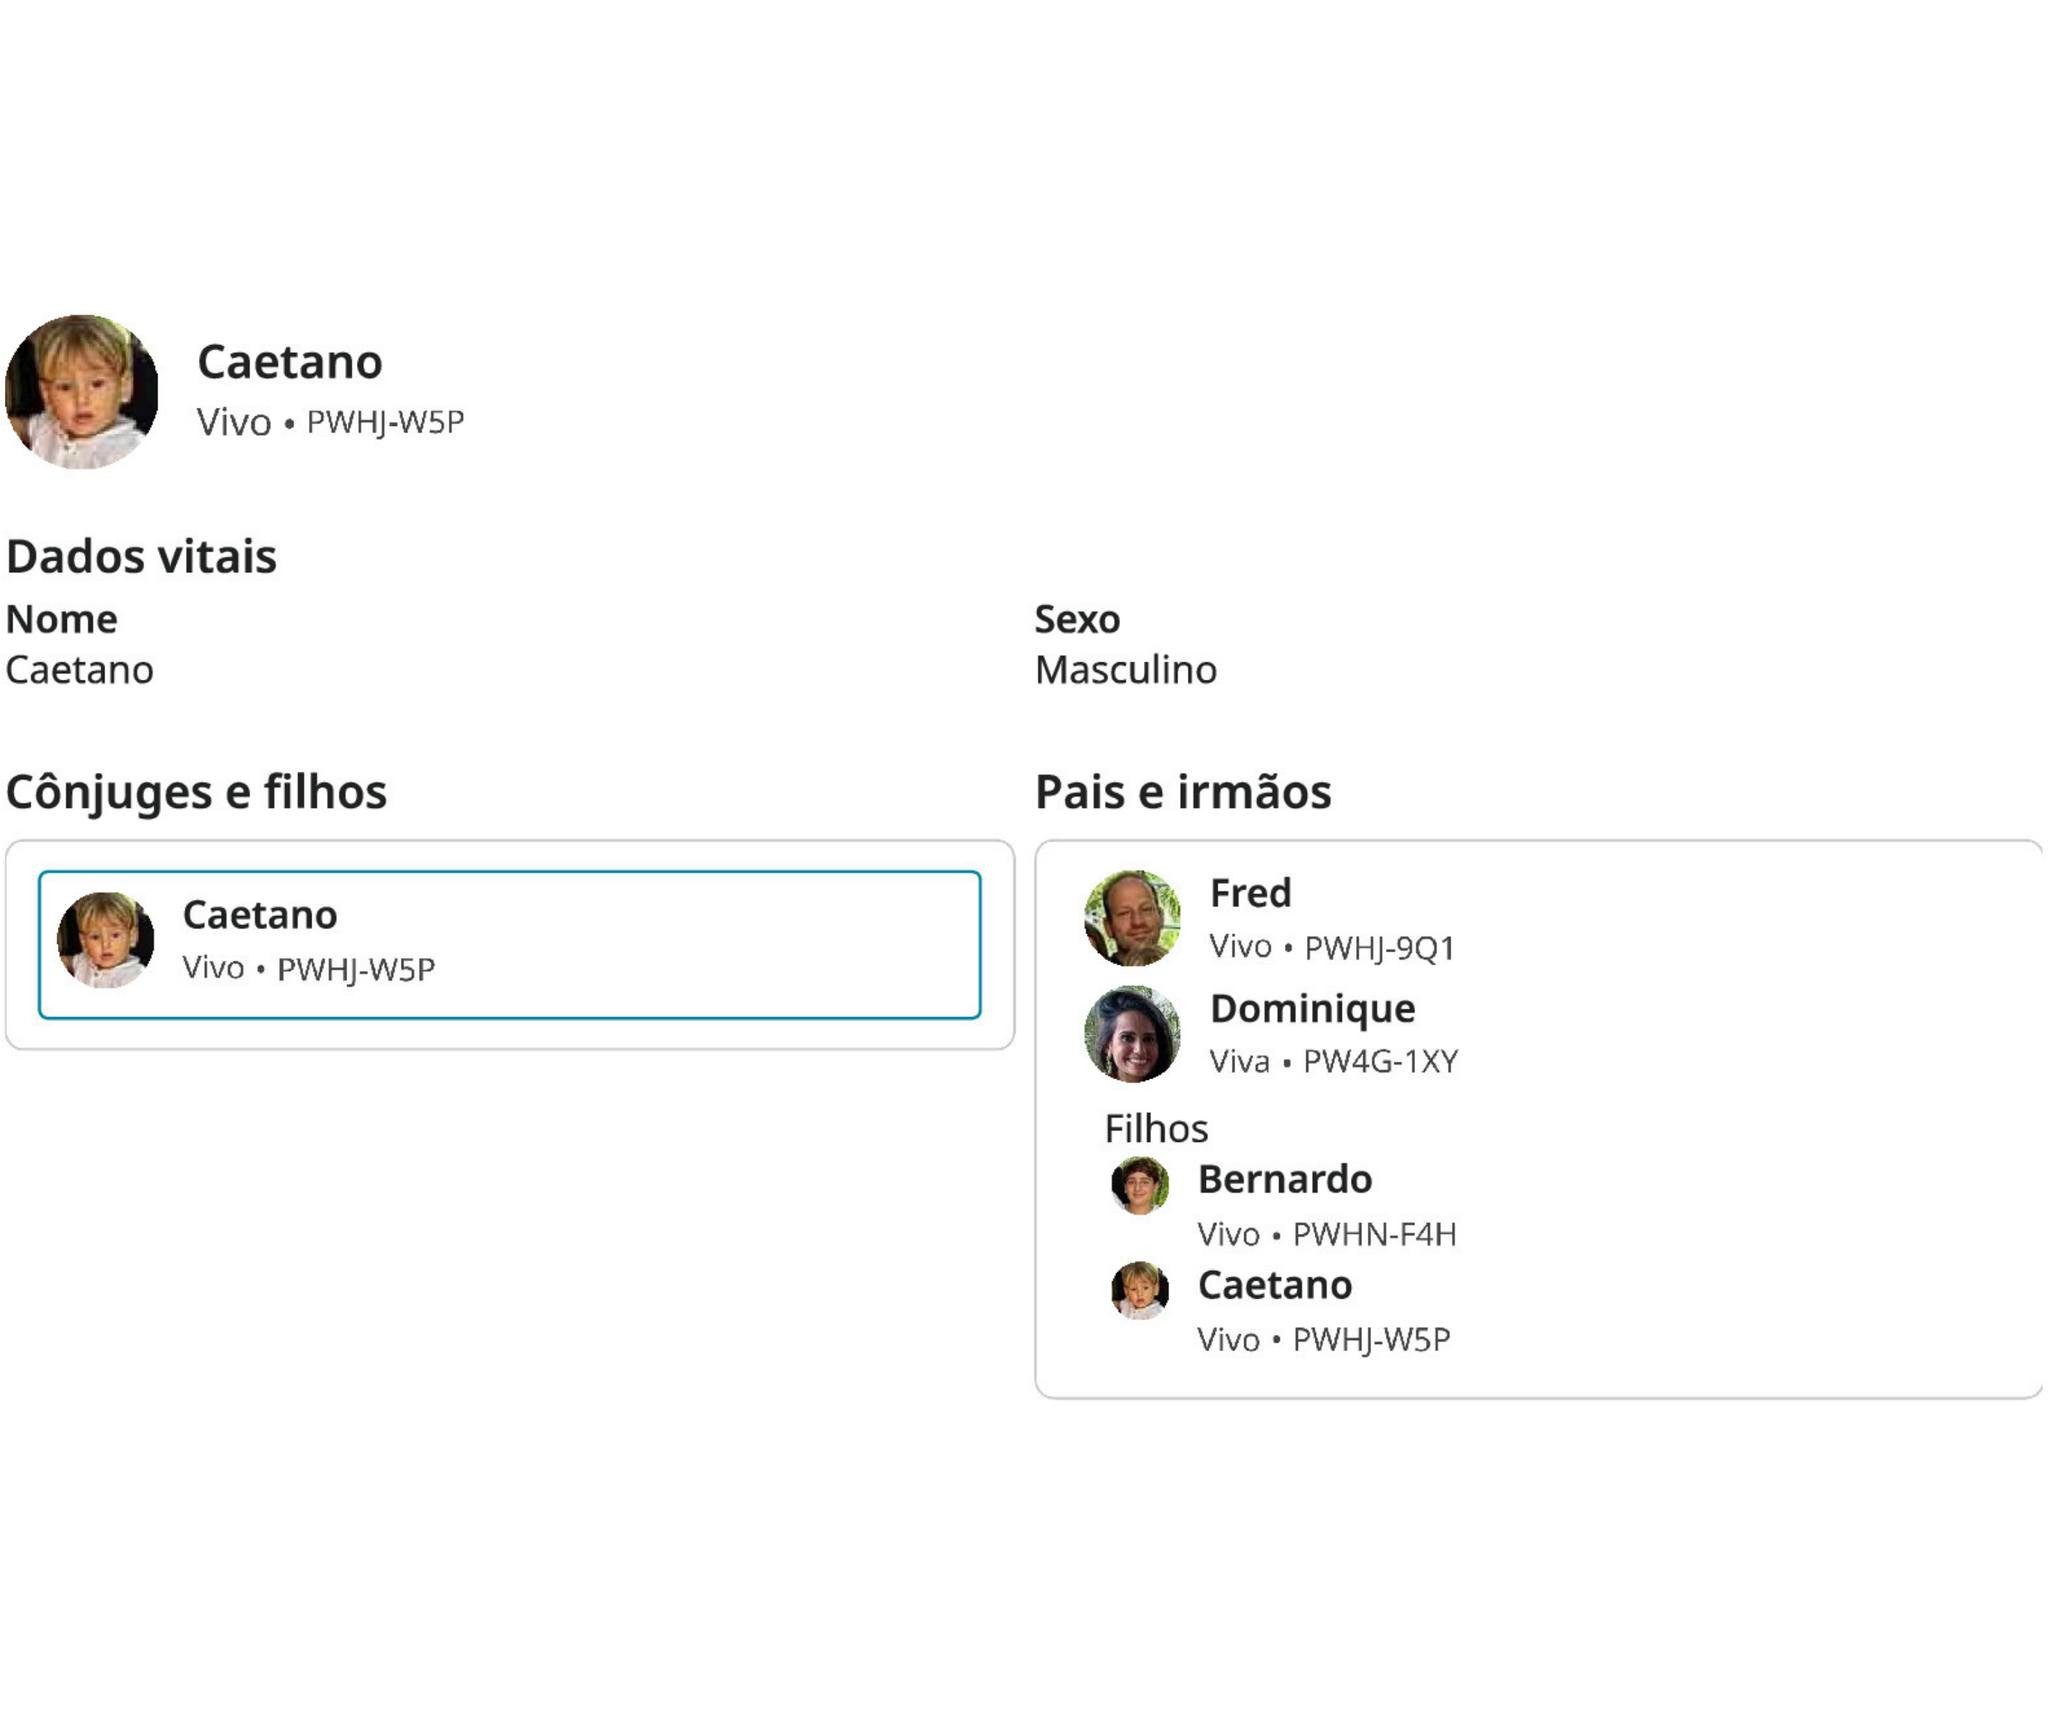Click Fred's ID PWHJ-9Q1

(1379, 948)
